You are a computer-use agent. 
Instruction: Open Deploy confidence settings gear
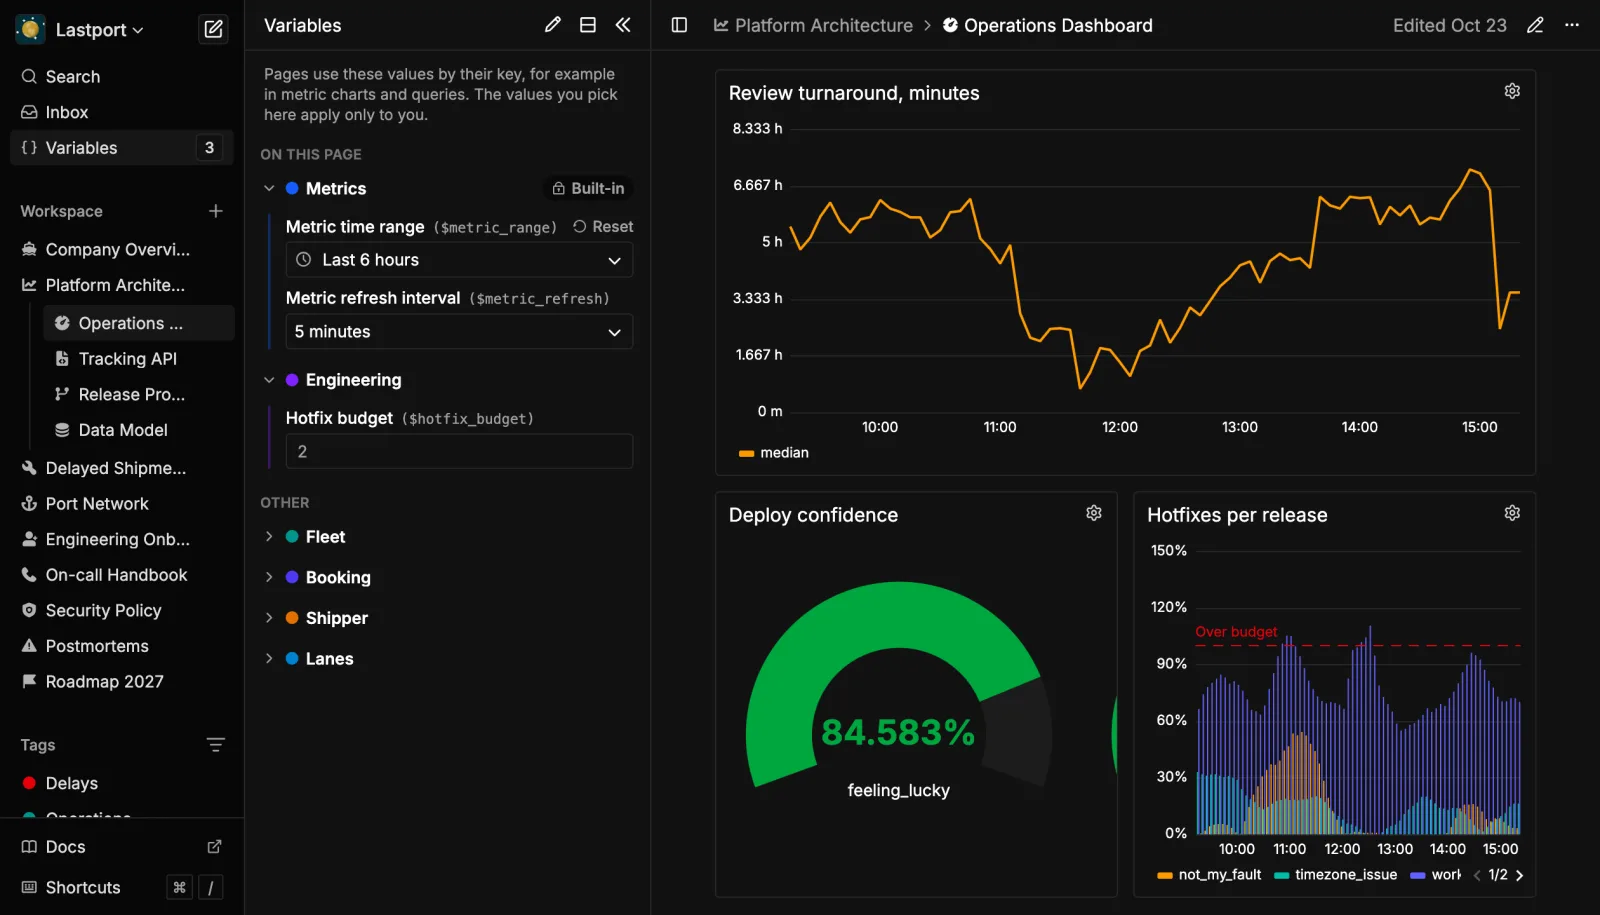point(1094,513)
